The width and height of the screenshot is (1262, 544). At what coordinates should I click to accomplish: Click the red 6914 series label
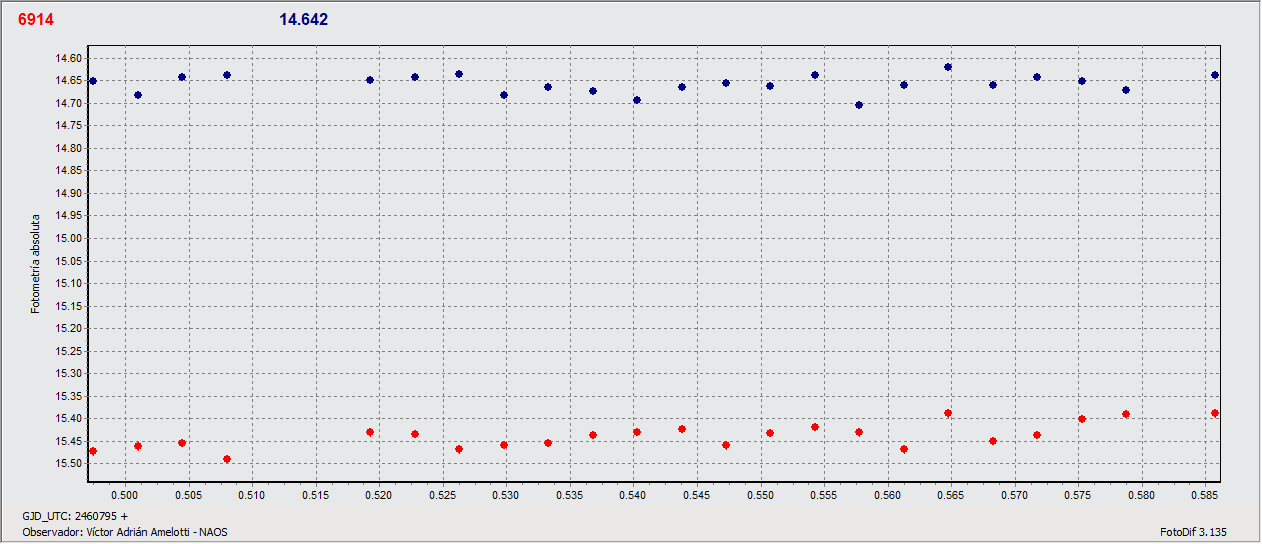coord(37,20)
